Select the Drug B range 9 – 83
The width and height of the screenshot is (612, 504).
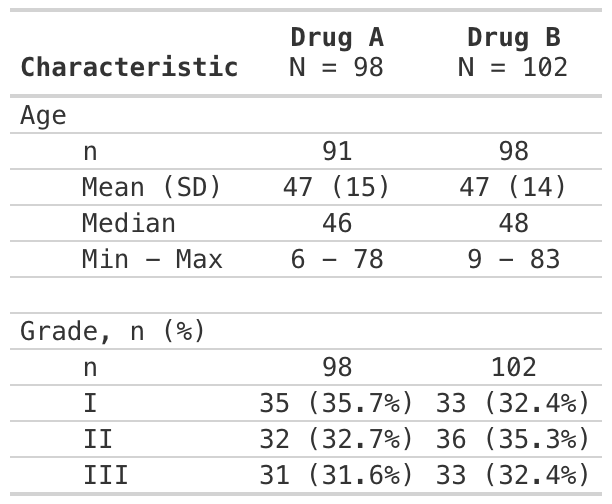click(x=513, y=259)
